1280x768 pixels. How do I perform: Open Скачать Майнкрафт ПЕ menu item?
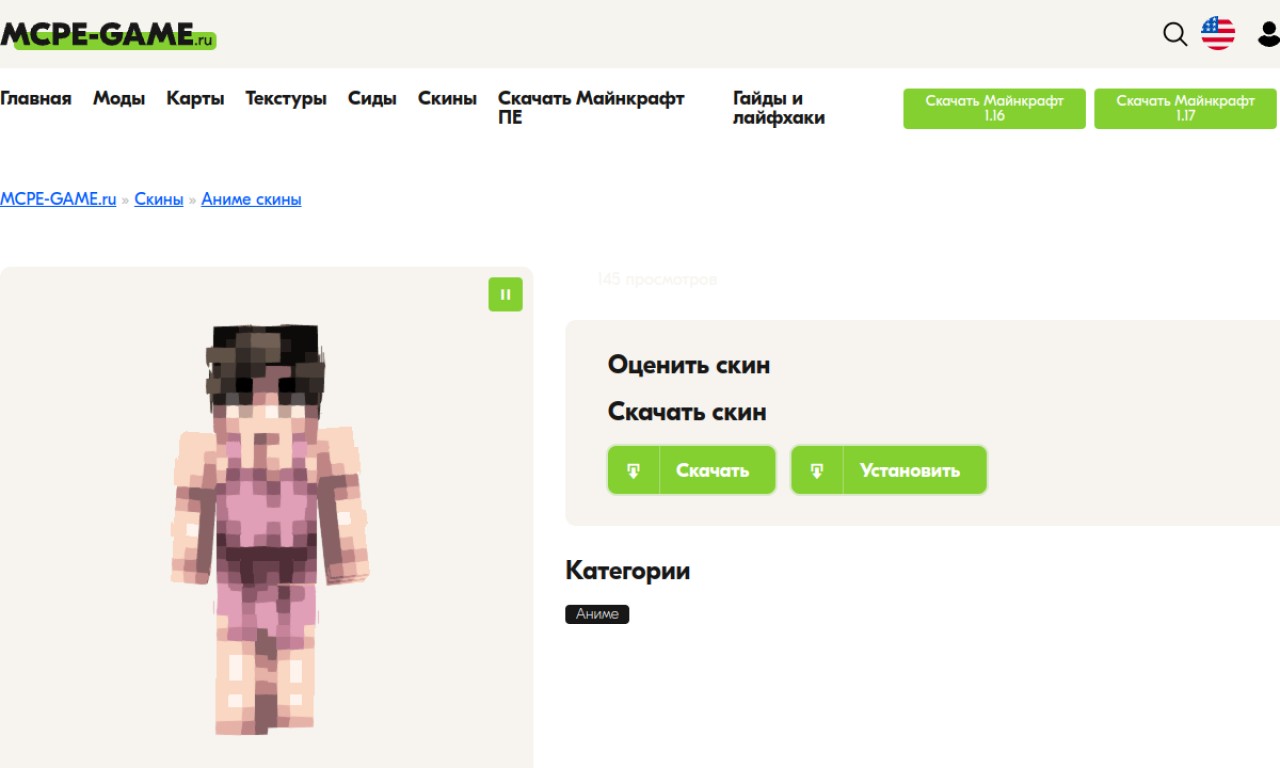pos(591,108)
